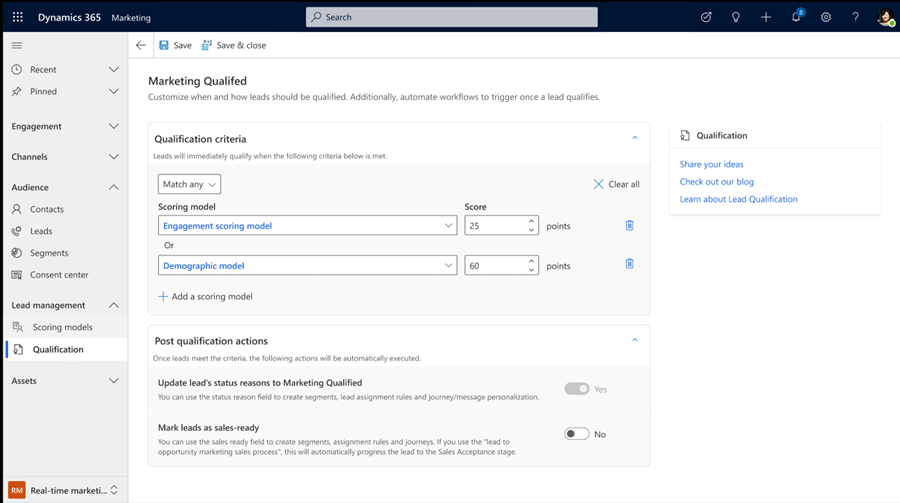
Task: Click the Dynamics 365 title
Action: (x=69, y=17)
